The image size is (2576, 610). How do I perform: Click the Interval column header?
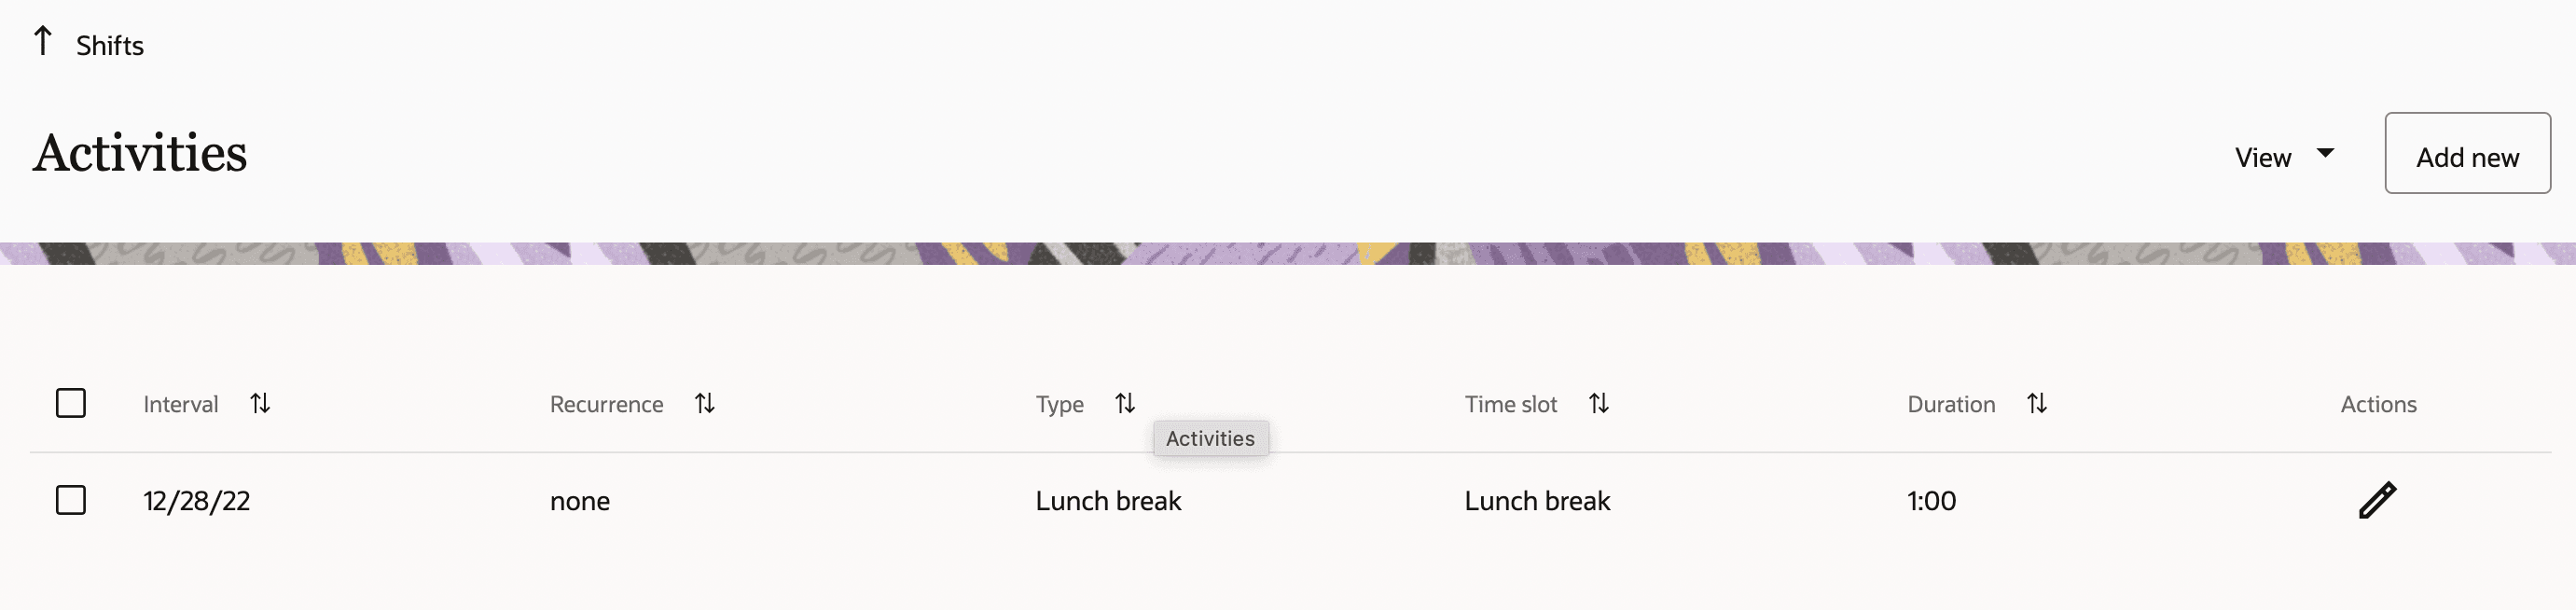click(181, 404)
